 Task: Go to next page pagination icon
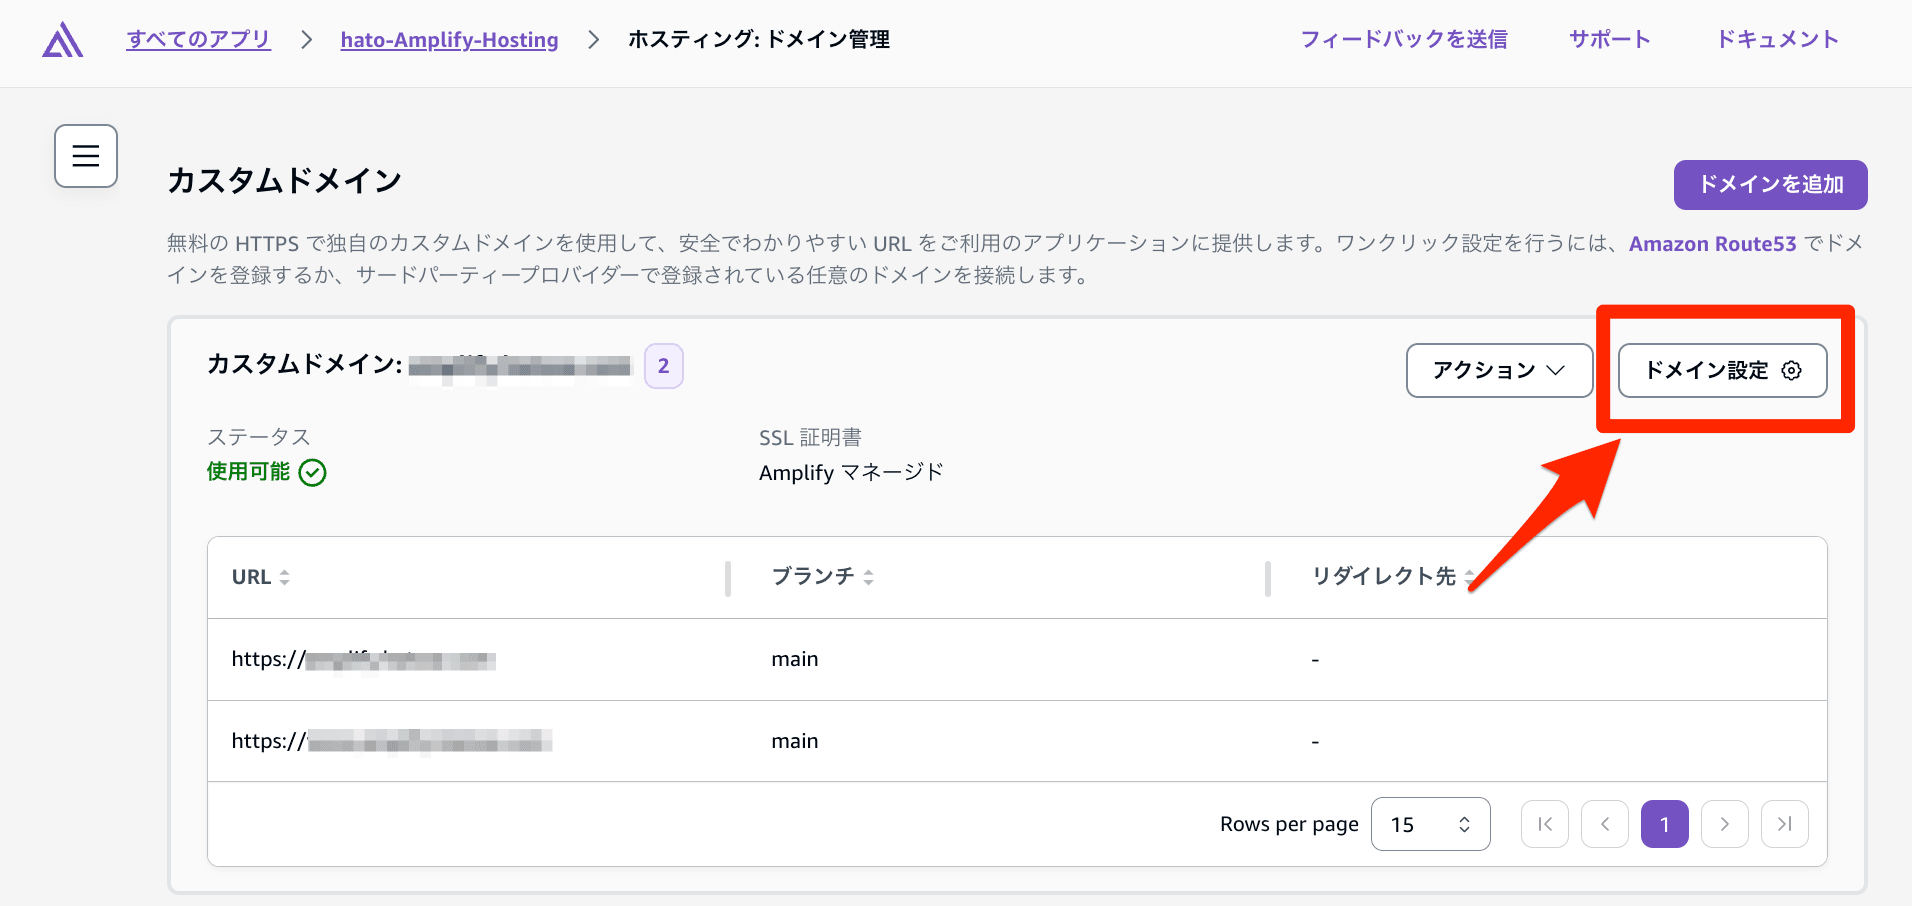[1725, 824]
